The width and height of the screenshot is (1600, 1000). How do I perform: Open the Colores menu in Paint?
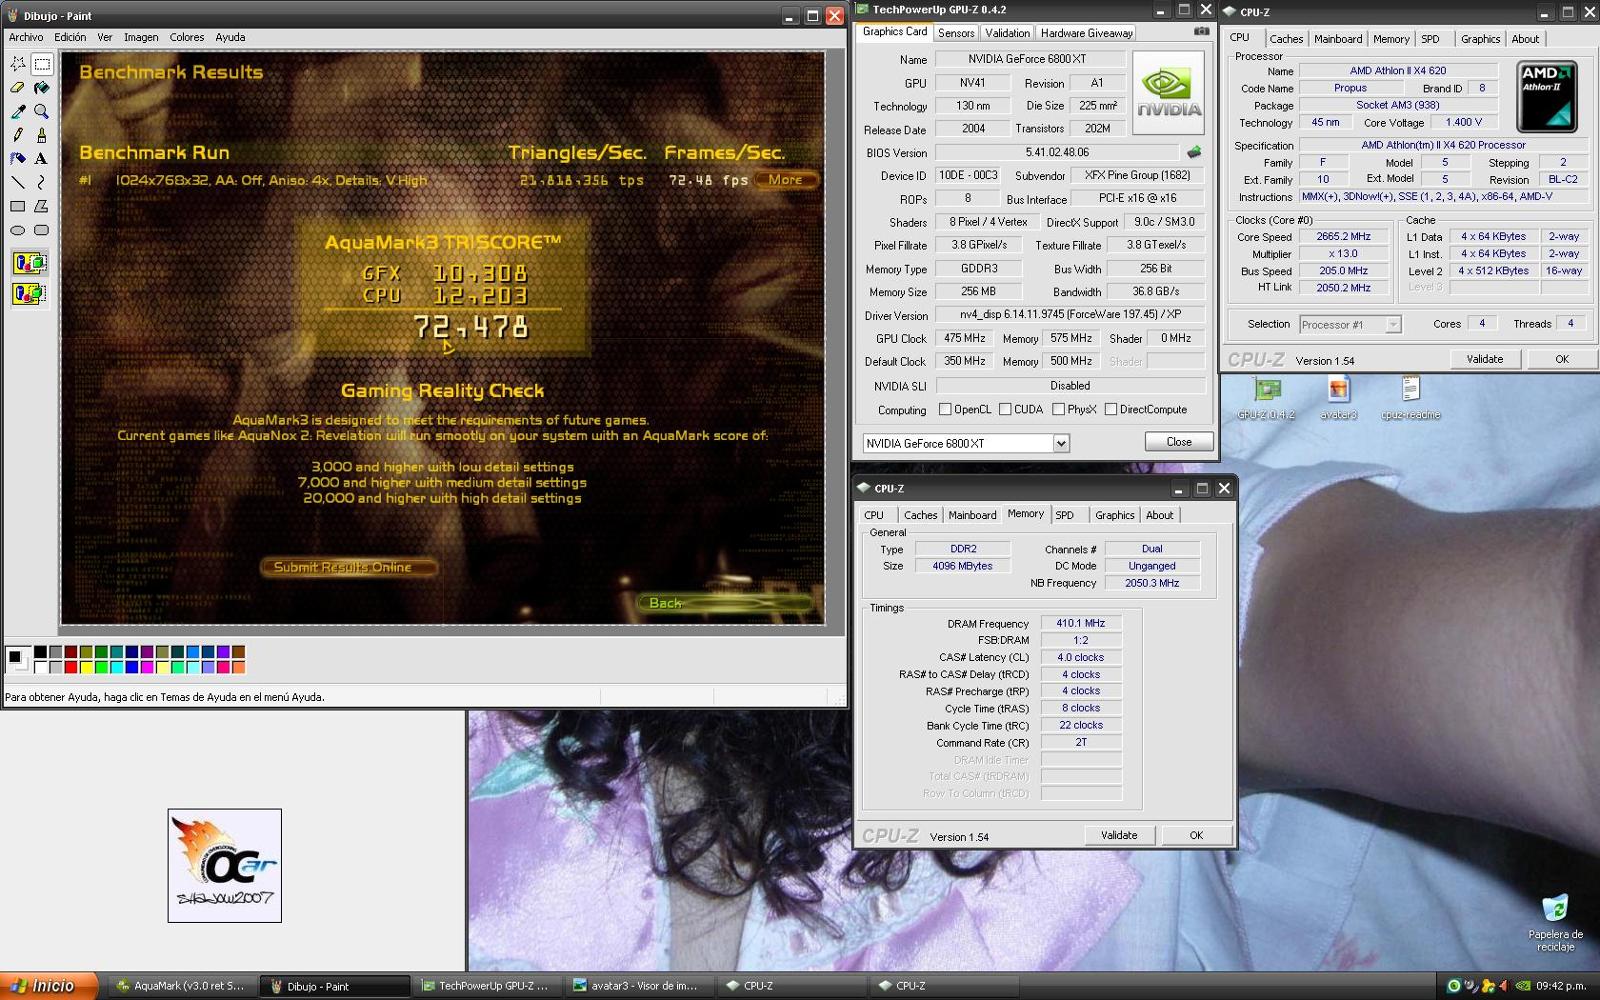[x=187, y=37]
